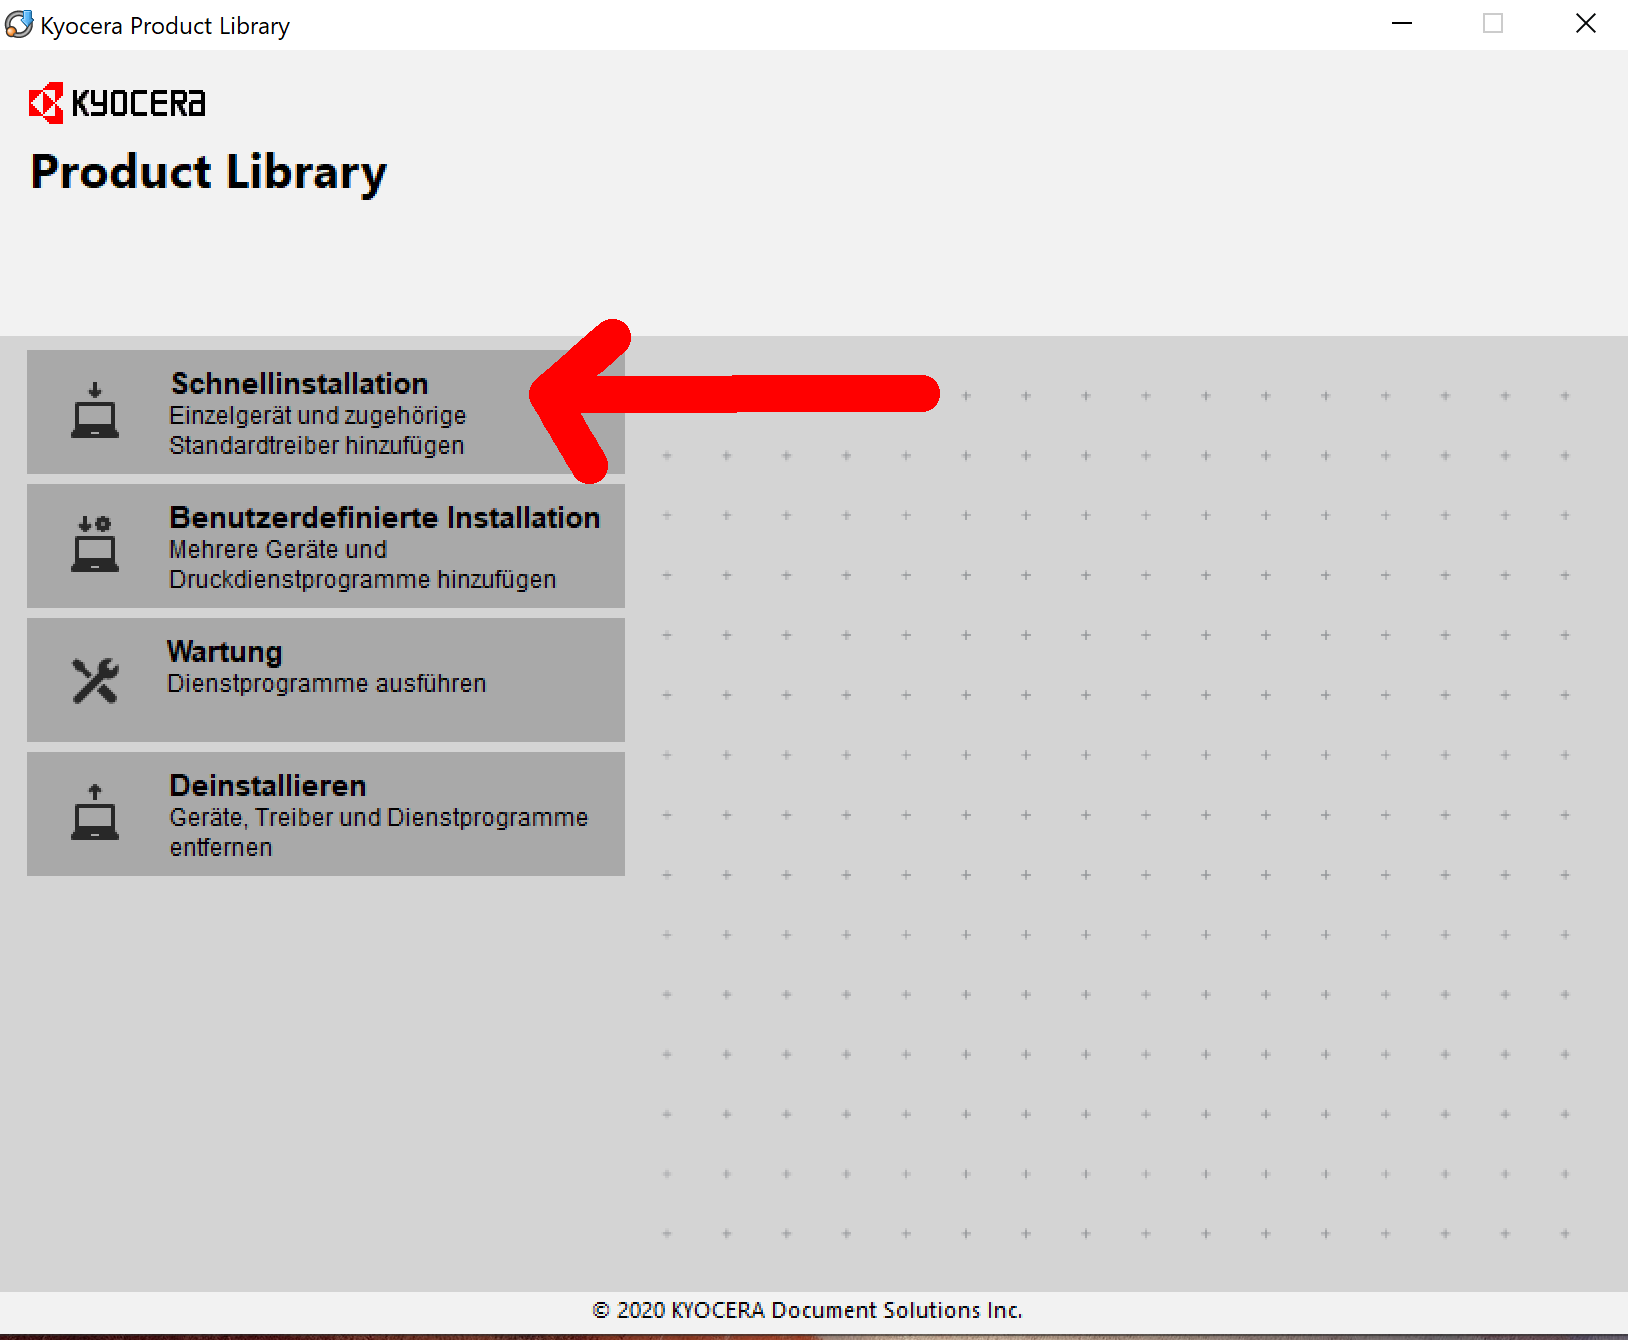Minimize the Kyocera Product Library window
1628x1340 pixels.
click(x=1402, y=24)
